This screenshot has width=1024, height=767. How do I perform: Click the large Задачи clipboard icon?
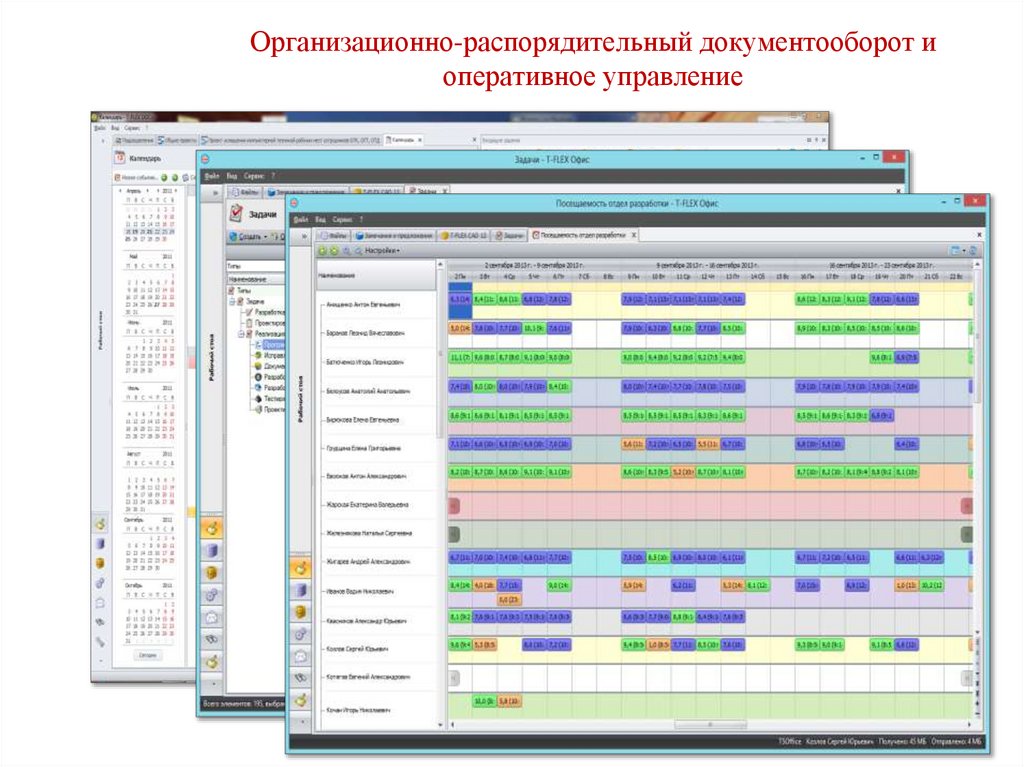(x=236, y=213)
